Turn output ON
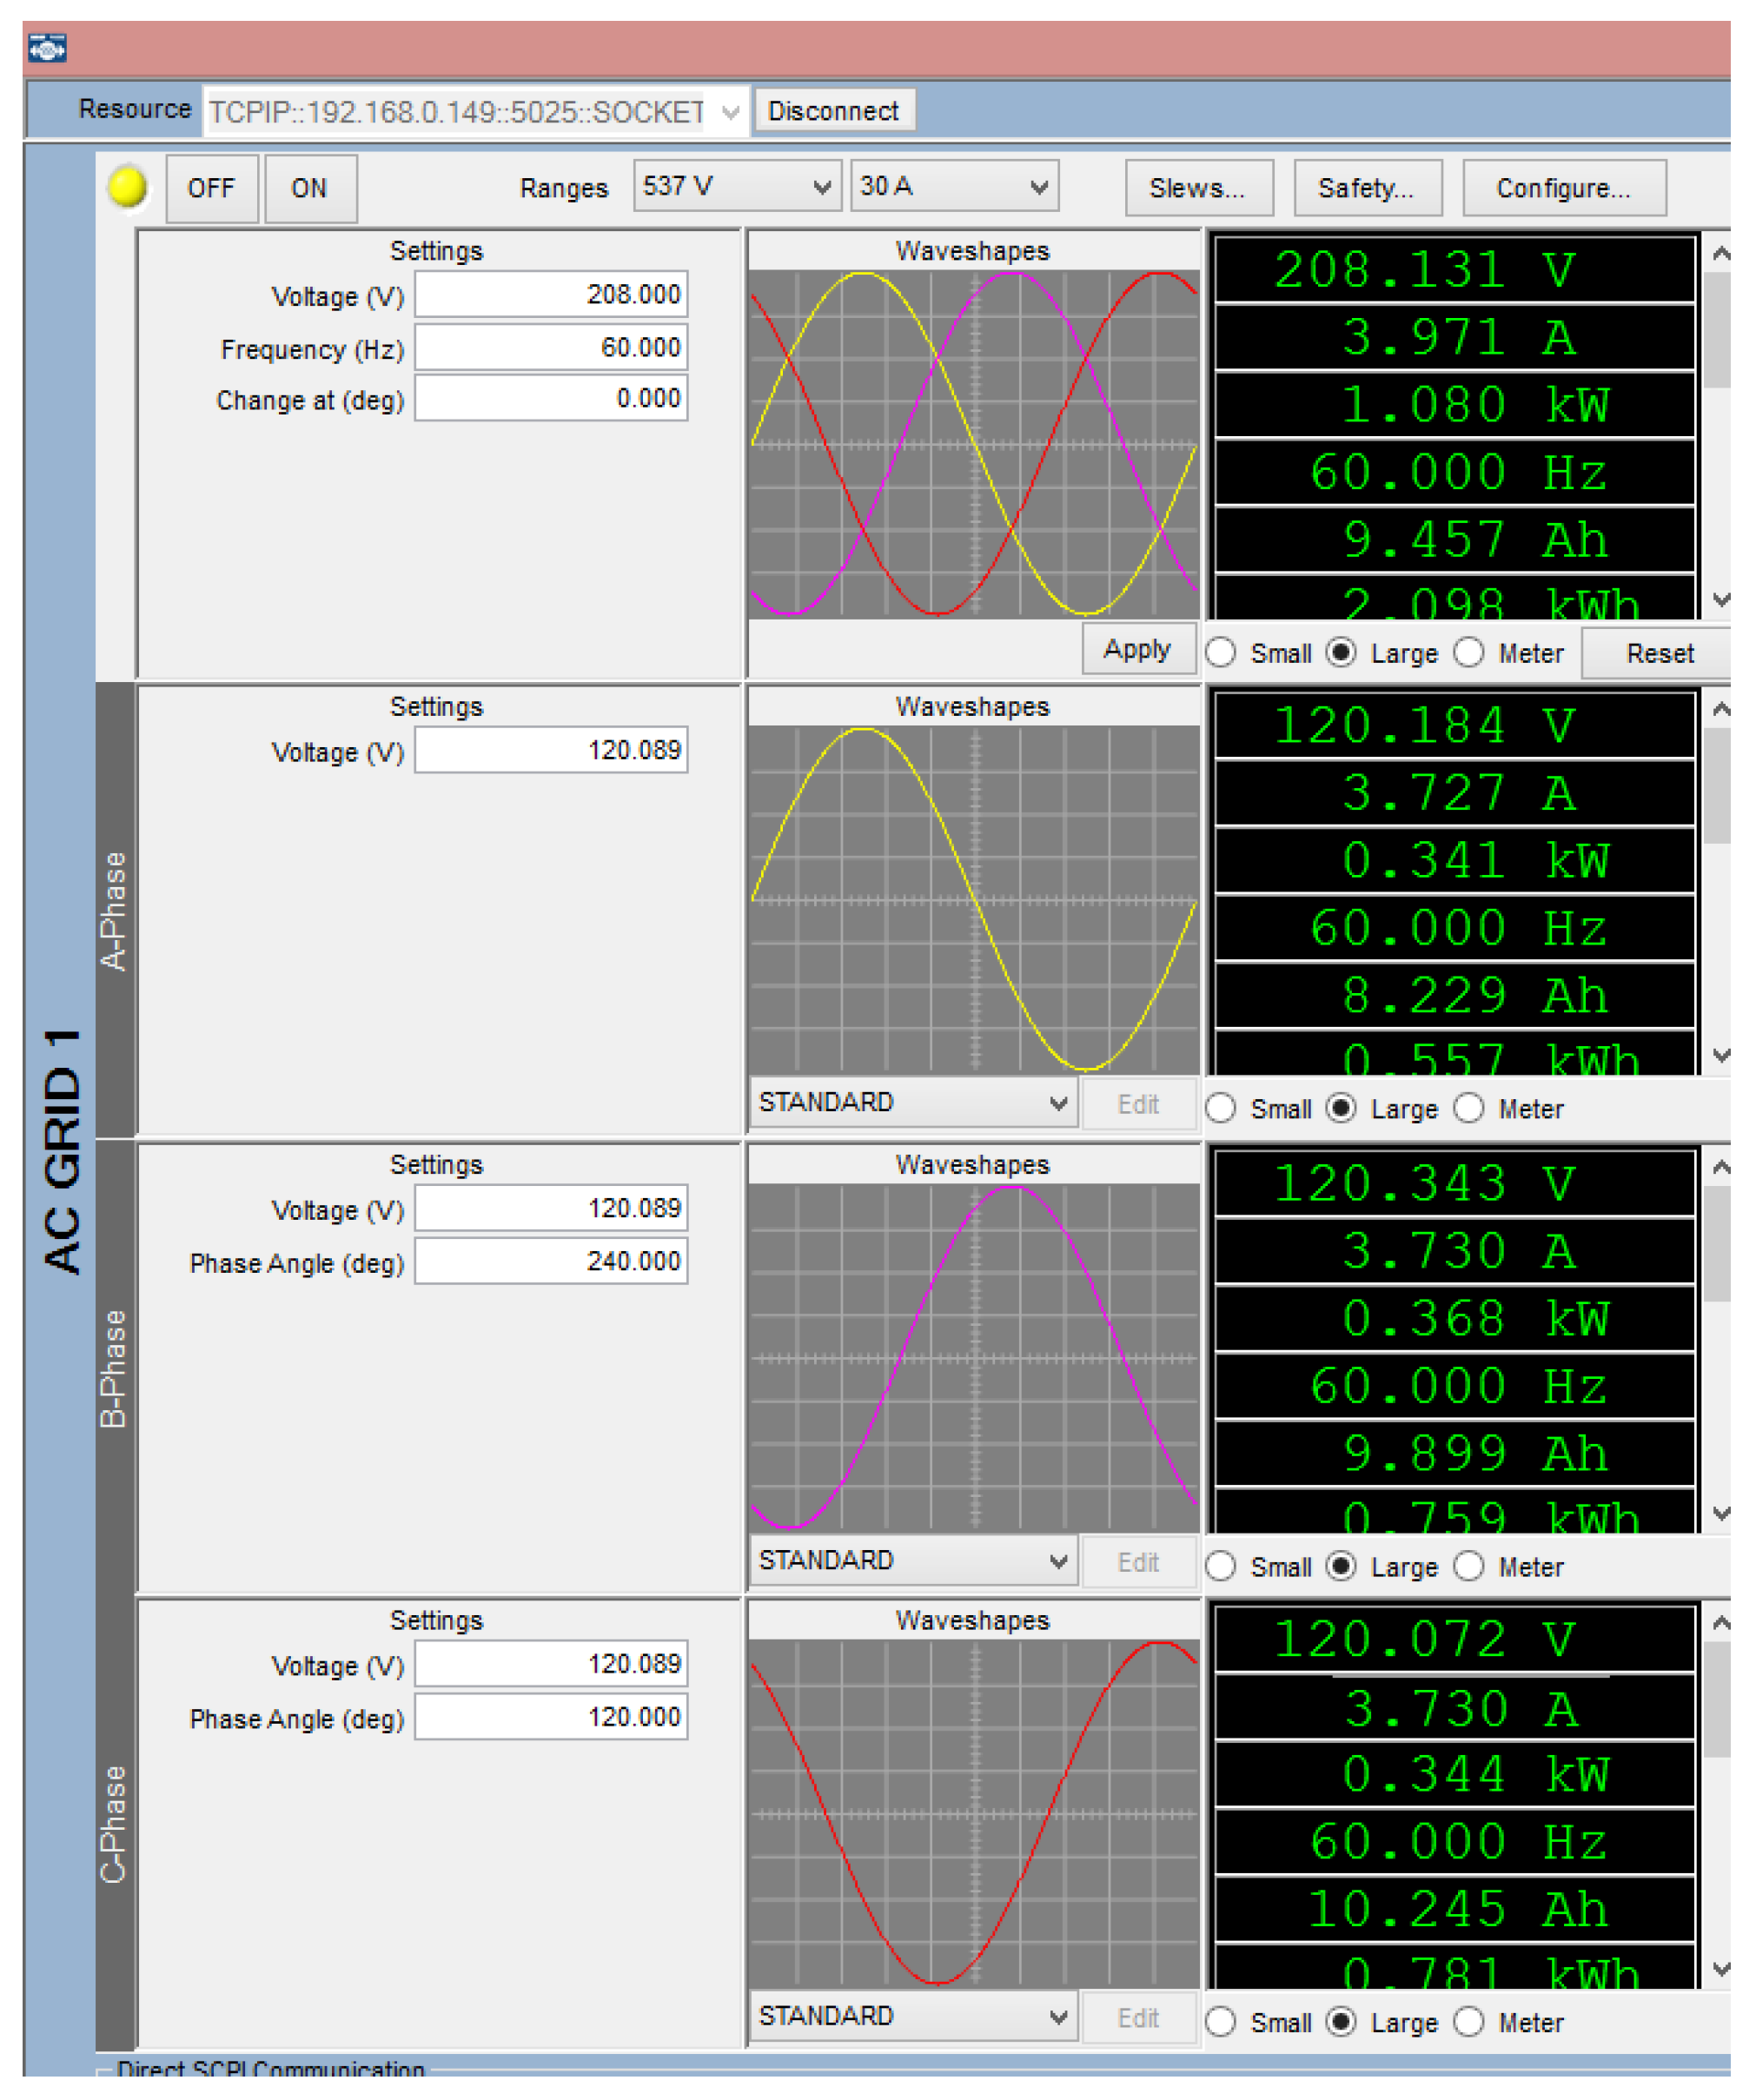 pos(310,188)
